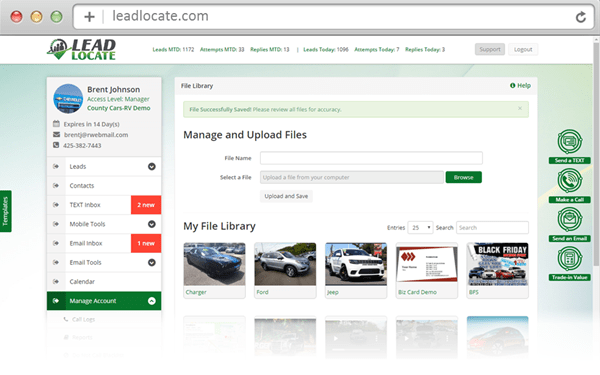600x375 pixels.
Task: Expand the Leads menu chevron
Action: click(152, 166)
